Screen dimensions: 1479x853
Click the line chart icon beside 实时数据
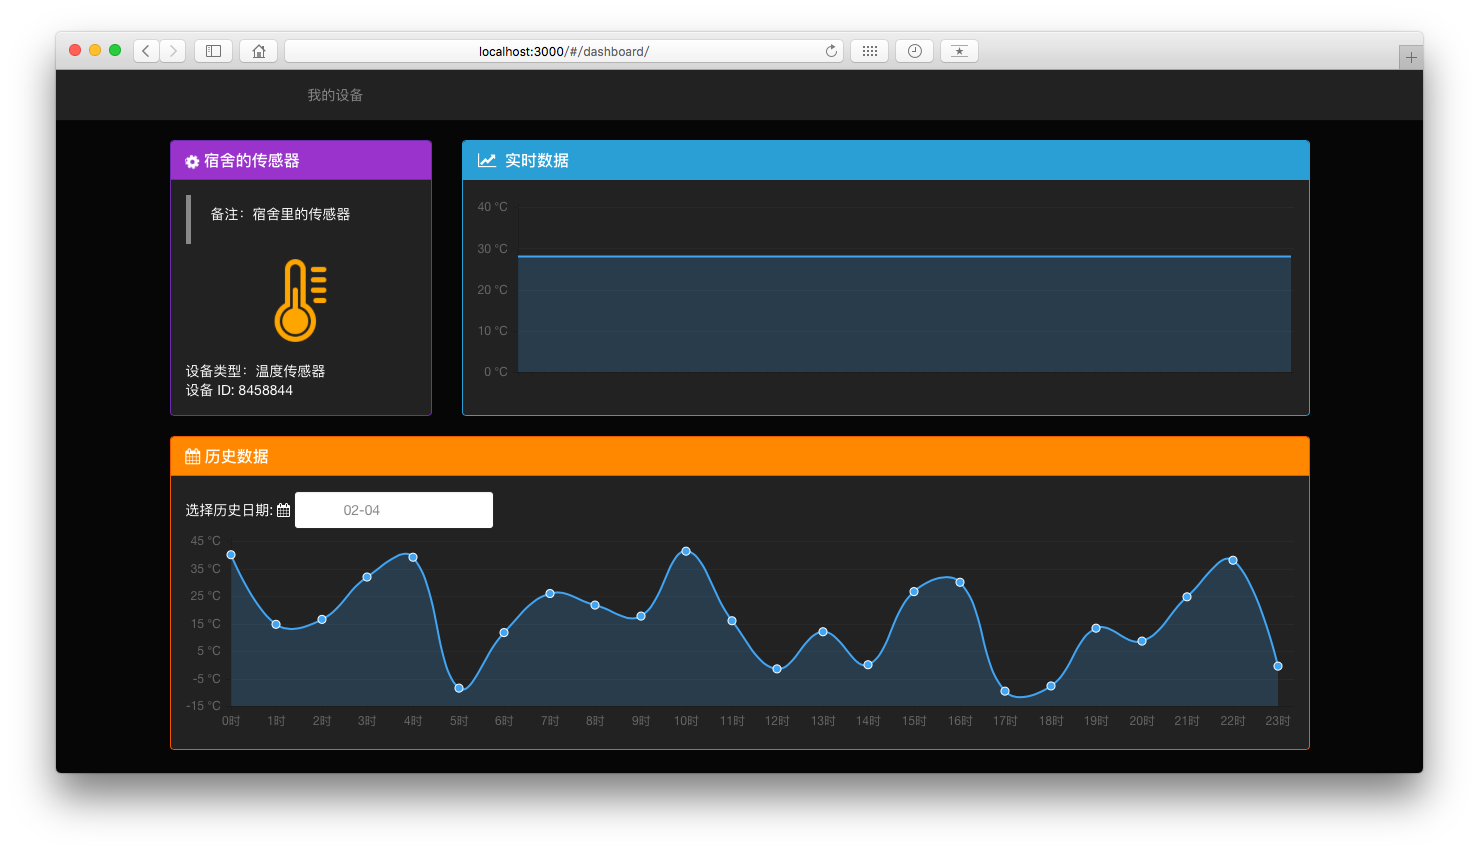pos(487,160)
